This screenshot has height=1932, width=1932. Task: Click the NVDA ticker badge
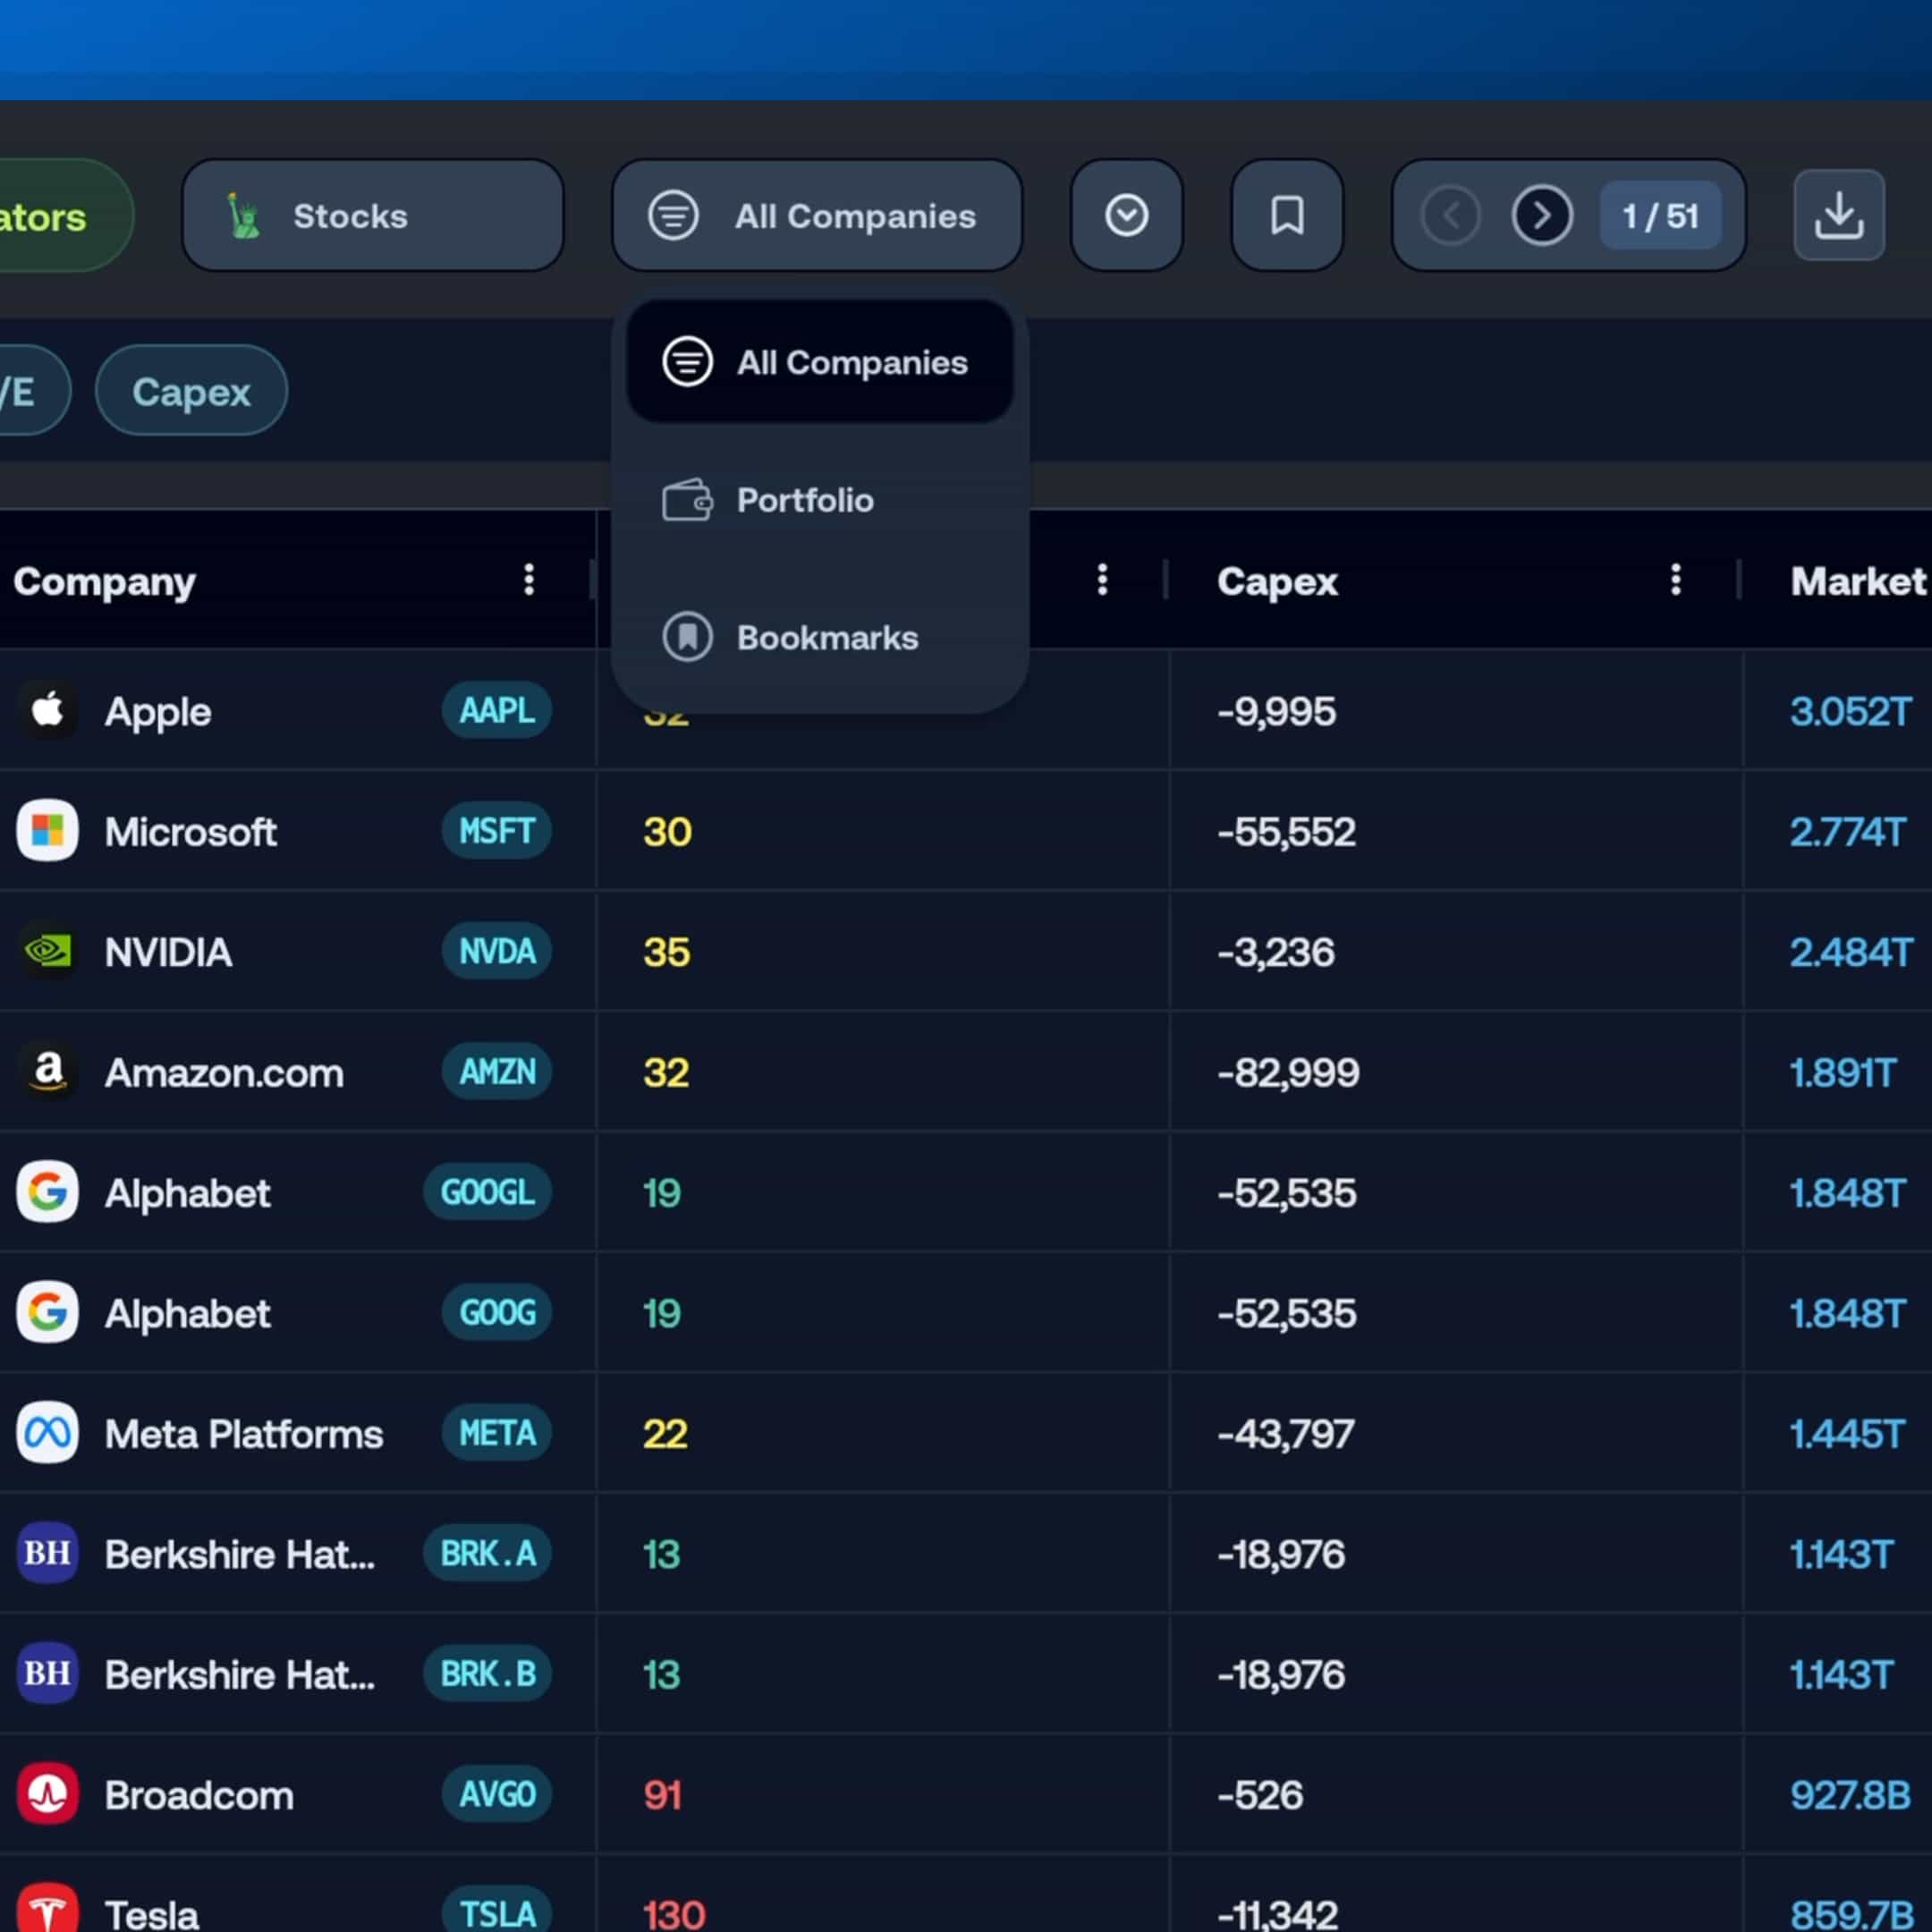497,951
